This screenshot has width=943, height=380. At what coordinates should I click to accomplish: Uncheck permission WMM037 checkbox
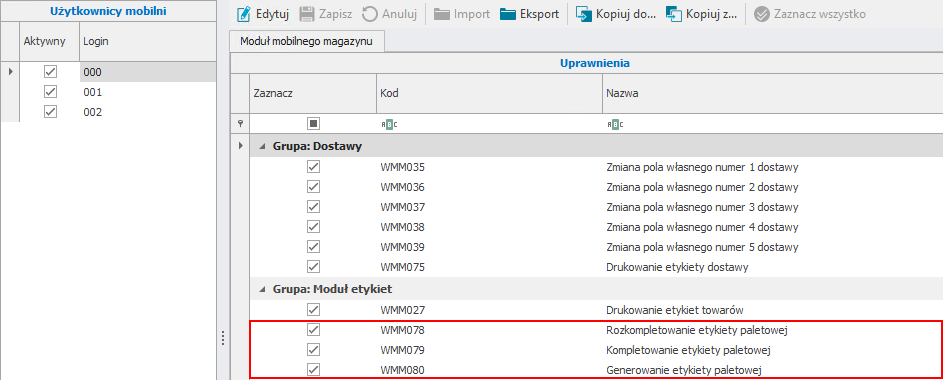(313, 206)
